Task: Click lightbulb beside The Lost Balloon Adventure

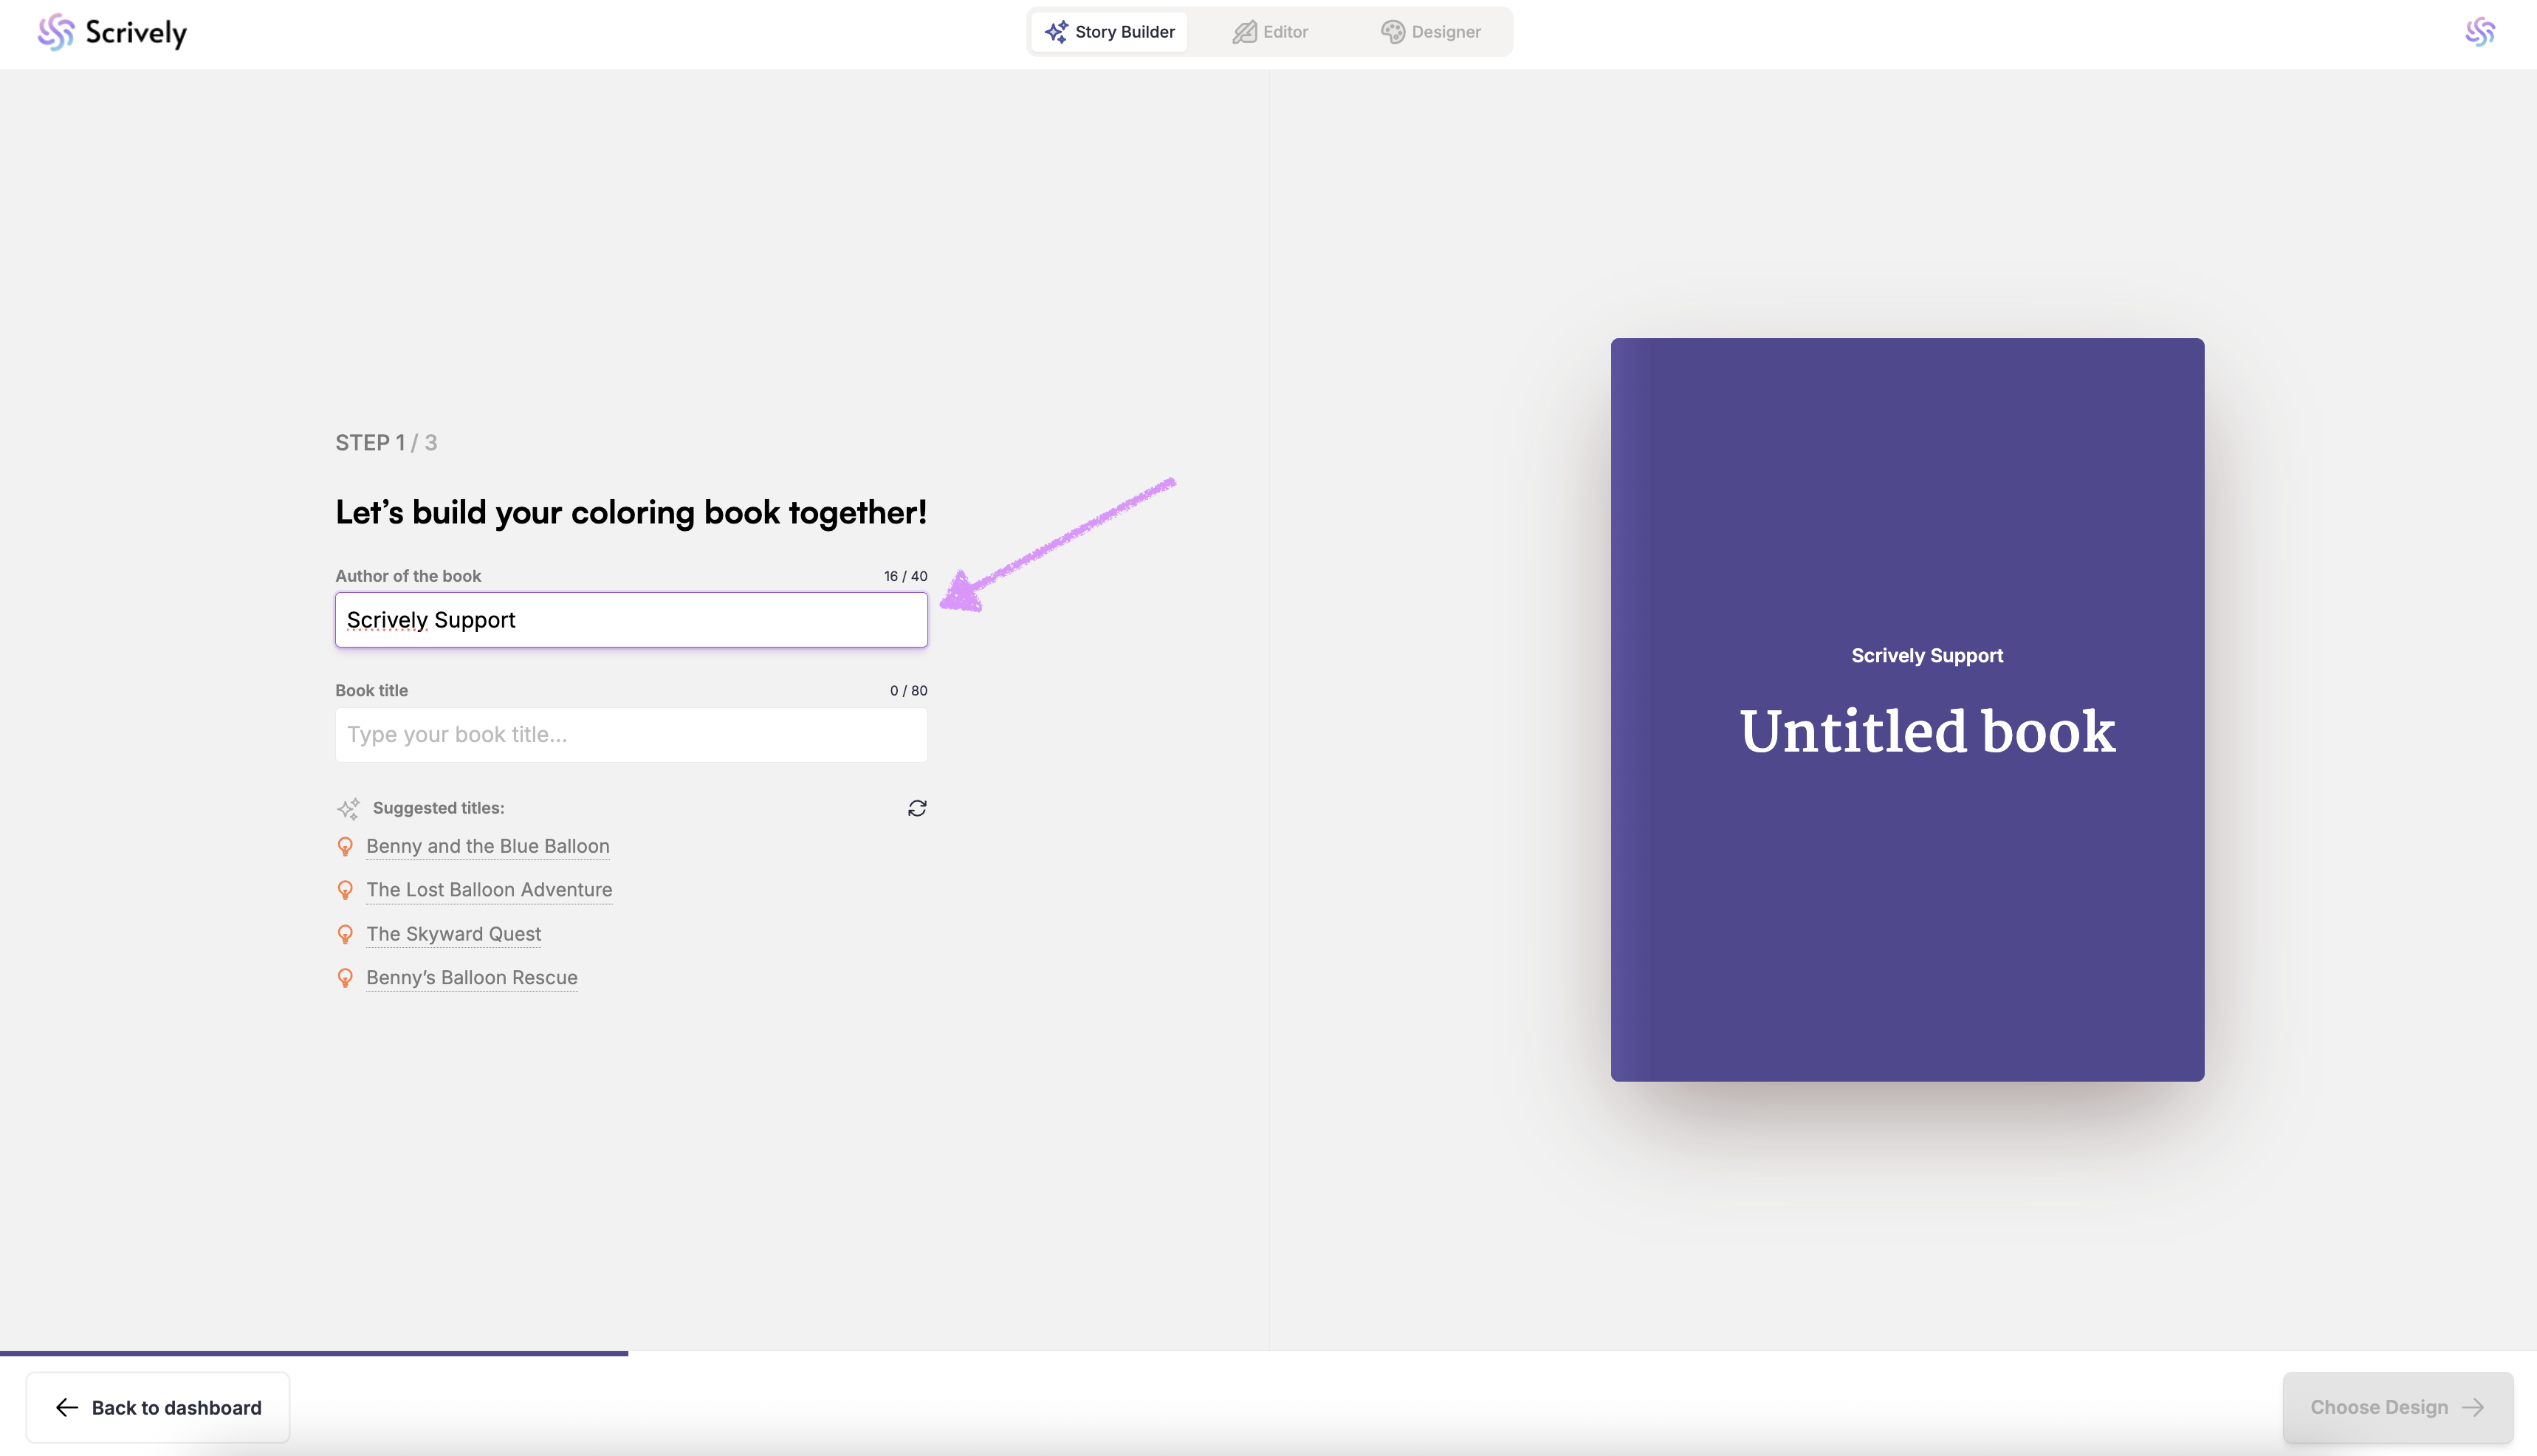Action: [x=345, y=890]
